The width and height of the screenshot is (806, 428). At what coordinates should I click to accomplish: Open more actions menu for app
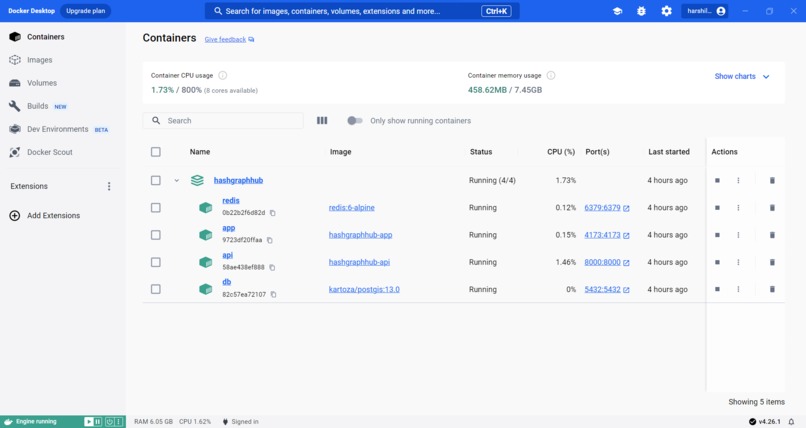pyautogui.click(x=738, y=235)
